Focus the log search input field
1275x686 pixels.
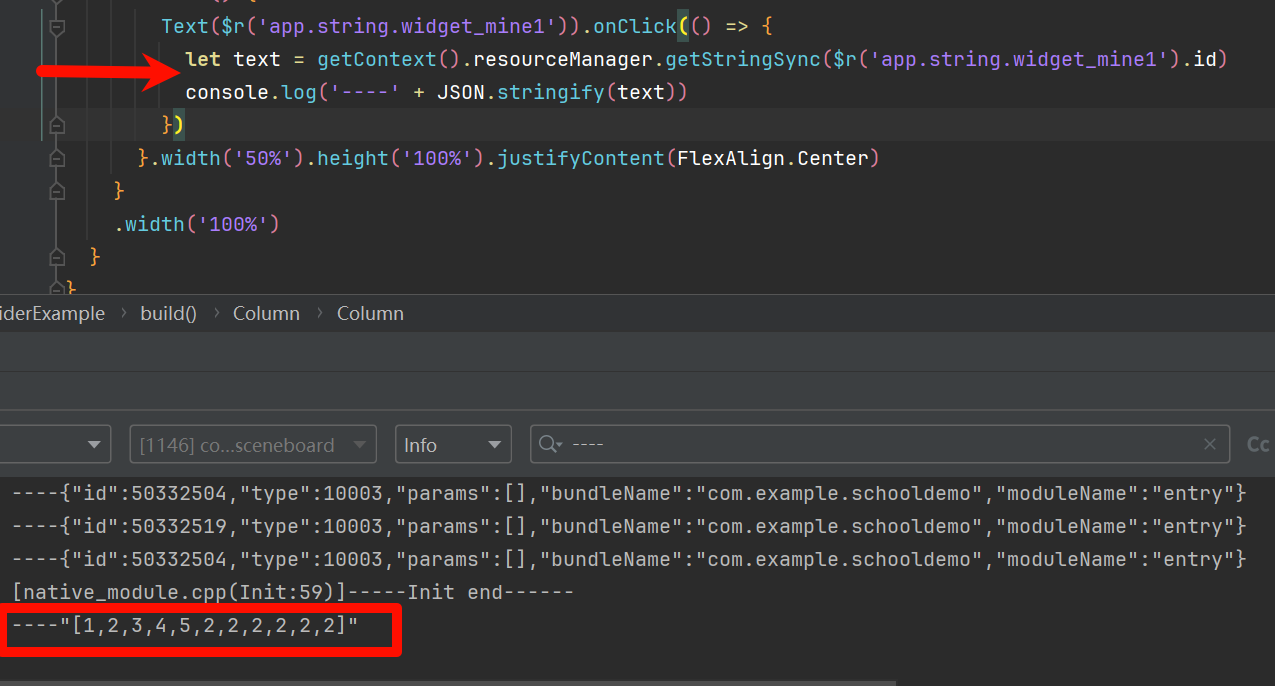tap(880, 445)
